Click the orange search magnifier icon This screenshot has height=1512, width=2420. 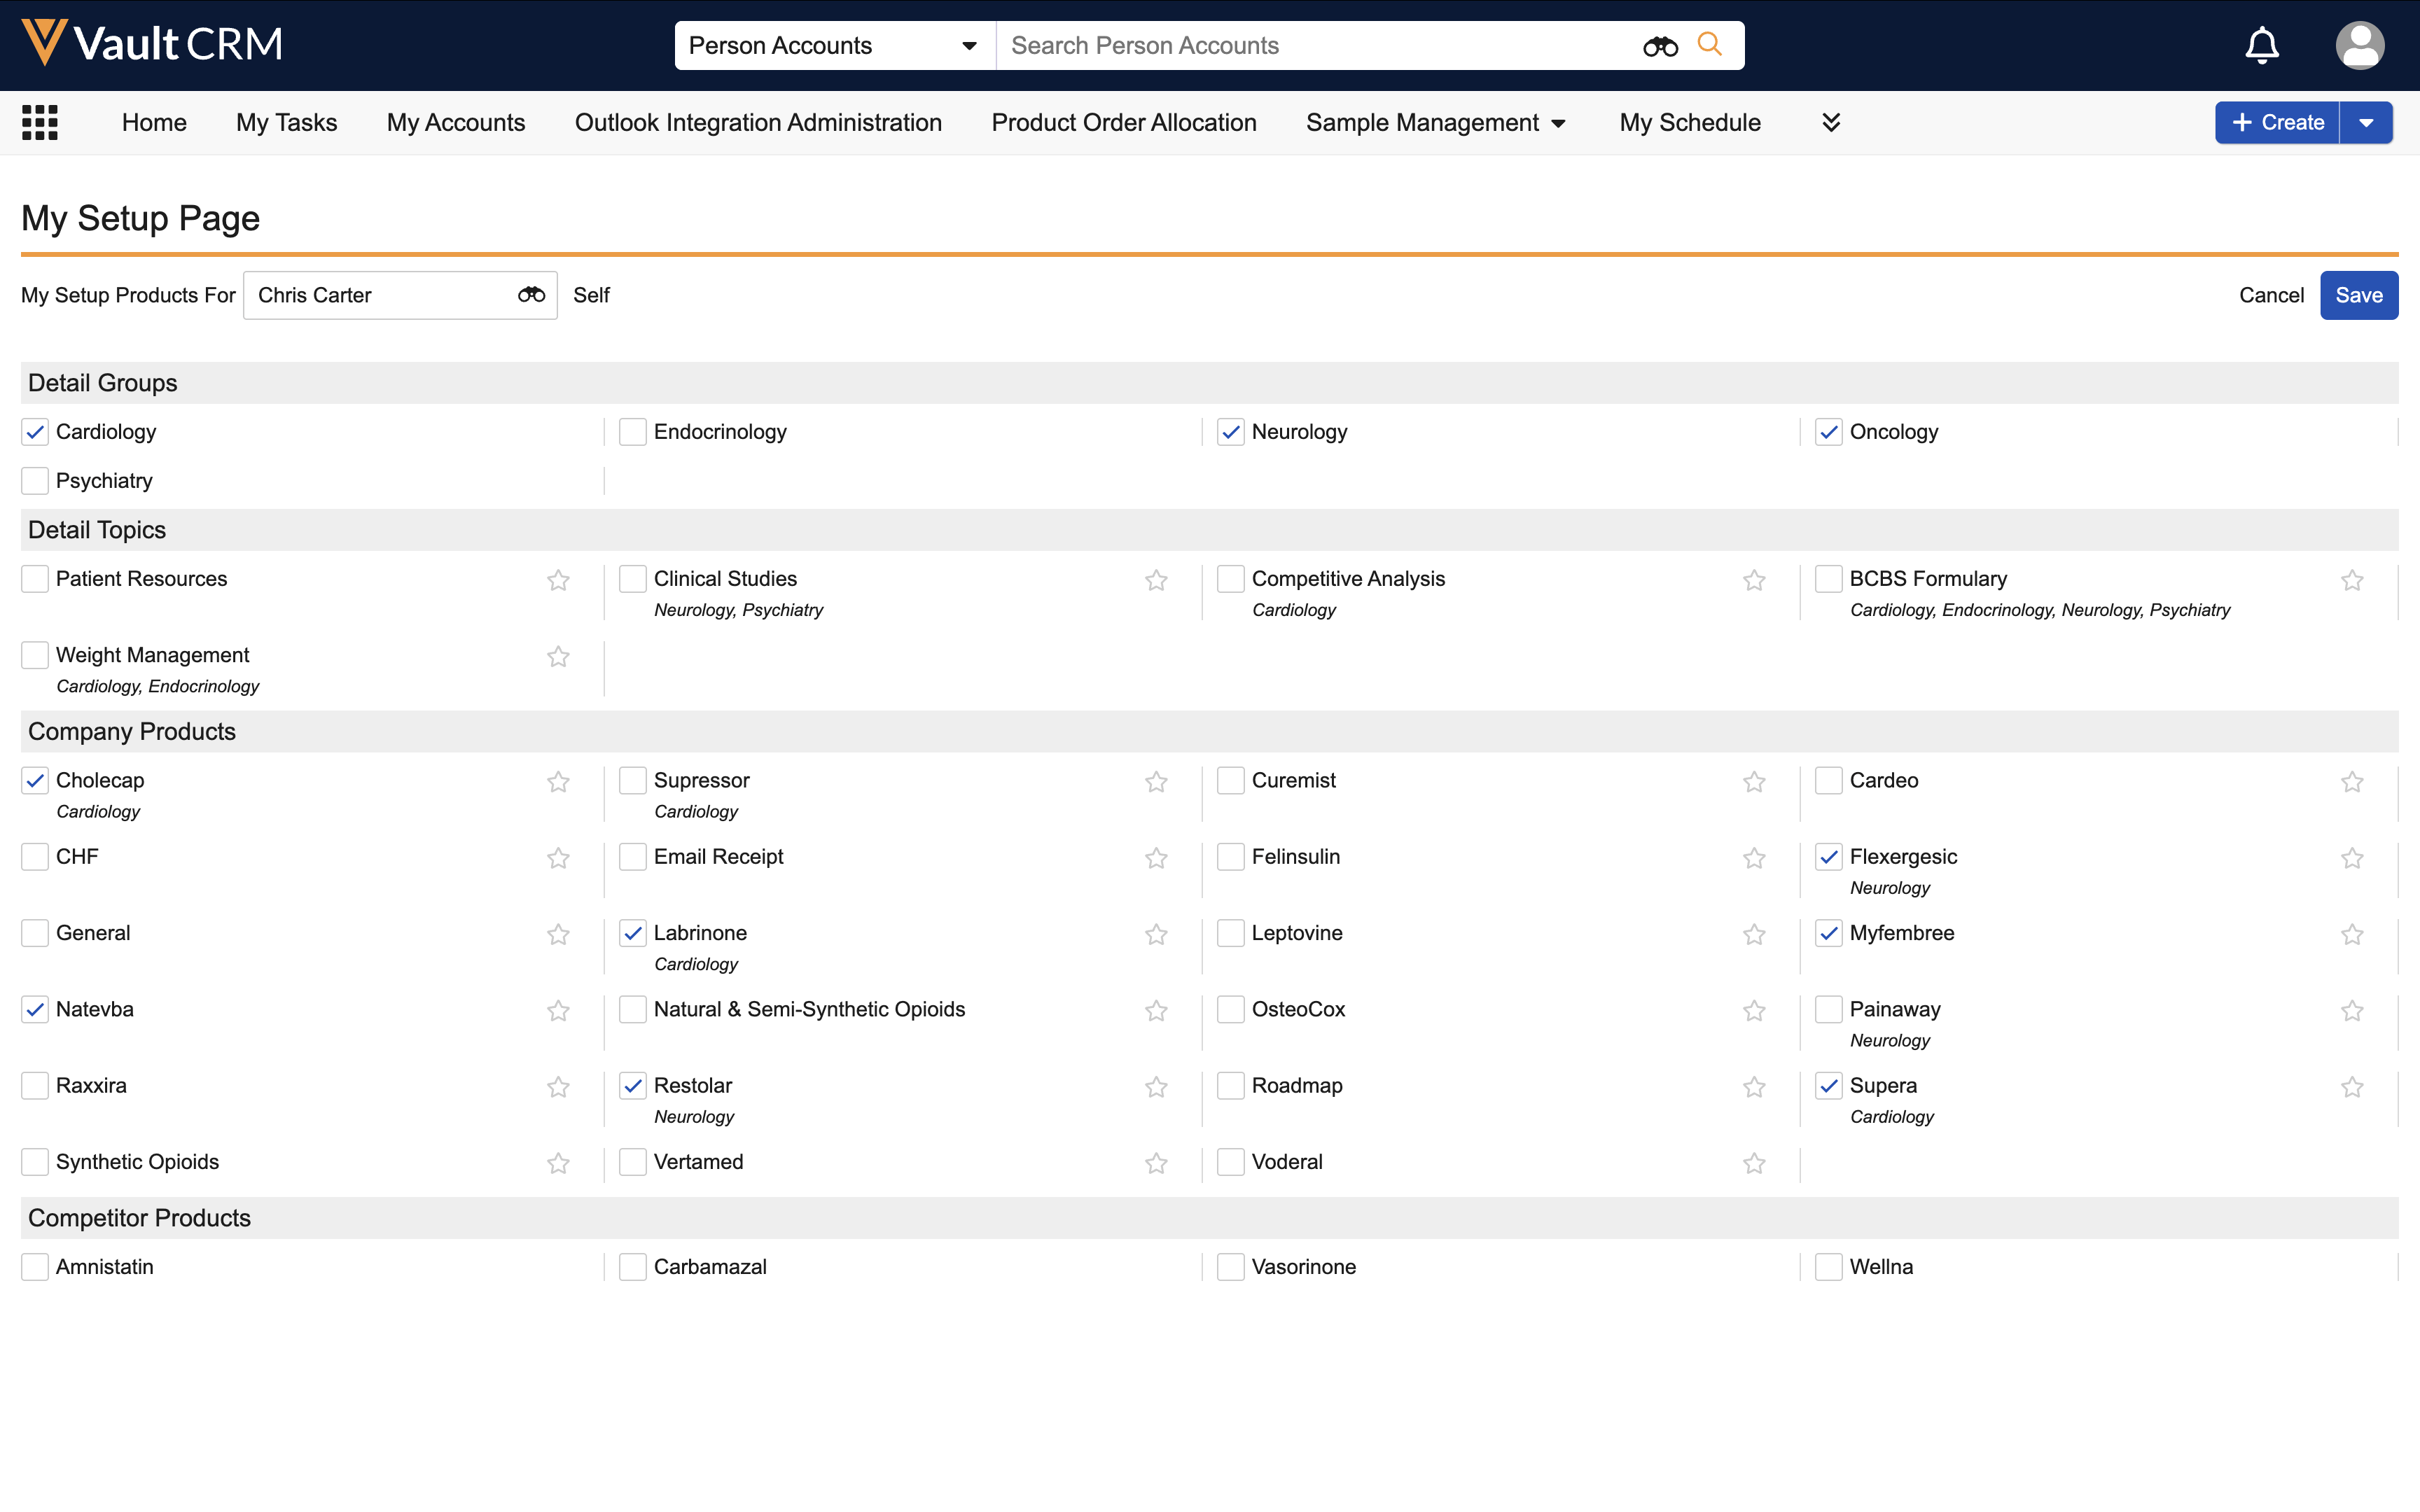(1710, 45)
